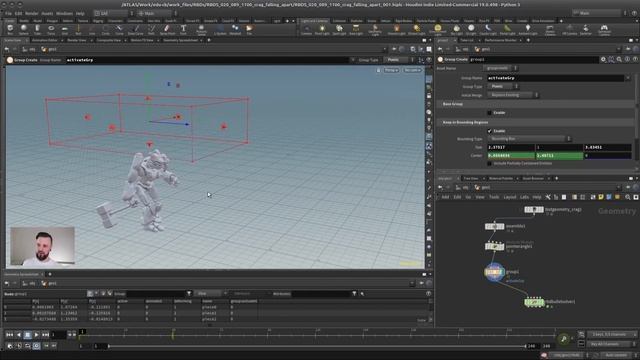This screenshot has height=360, width=640.
Task: Add an Area Light from shelf
Action: 356,29
